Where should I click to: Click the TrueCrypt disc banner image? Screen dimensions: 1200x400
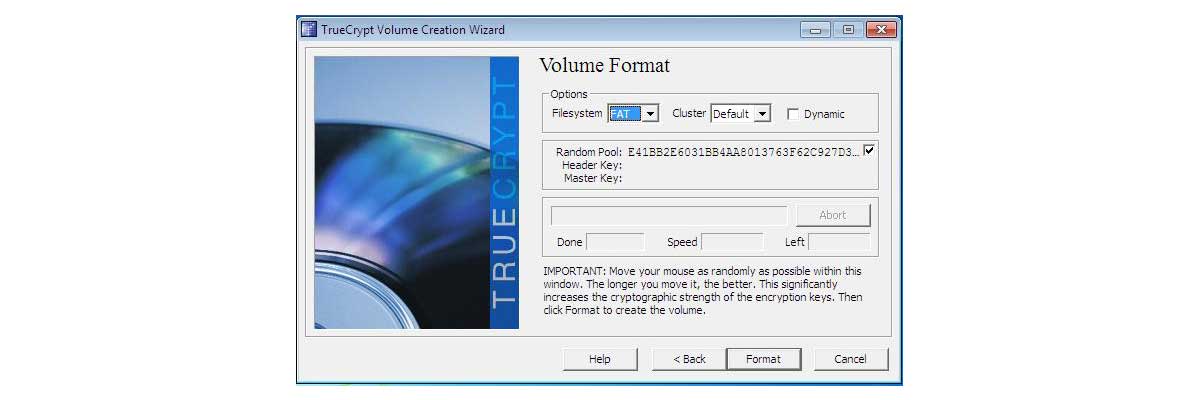click(x=416, y=192)
